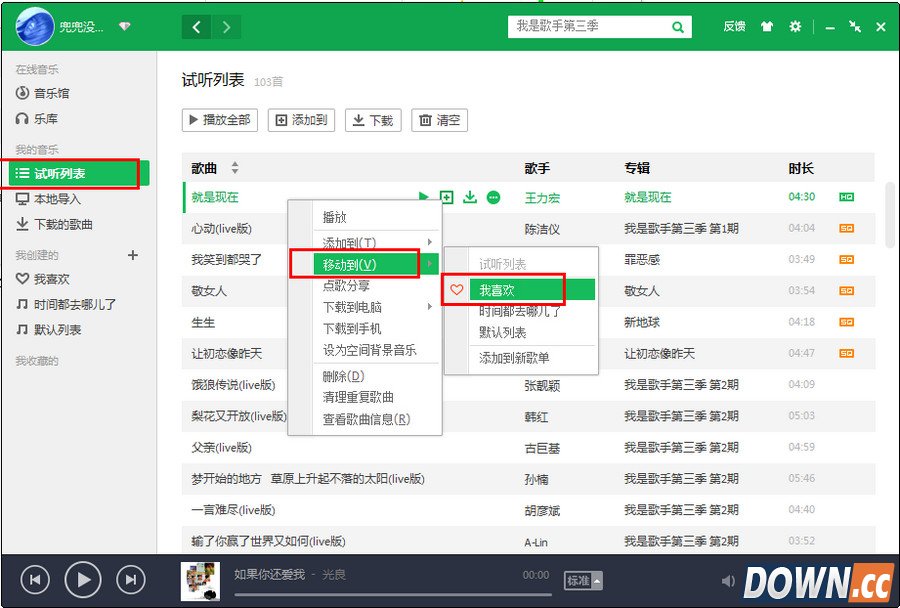The height and width of the screenshot is (608, 900).
Task: Play the current song 如果你还爱我
Action: click(83, 579)
